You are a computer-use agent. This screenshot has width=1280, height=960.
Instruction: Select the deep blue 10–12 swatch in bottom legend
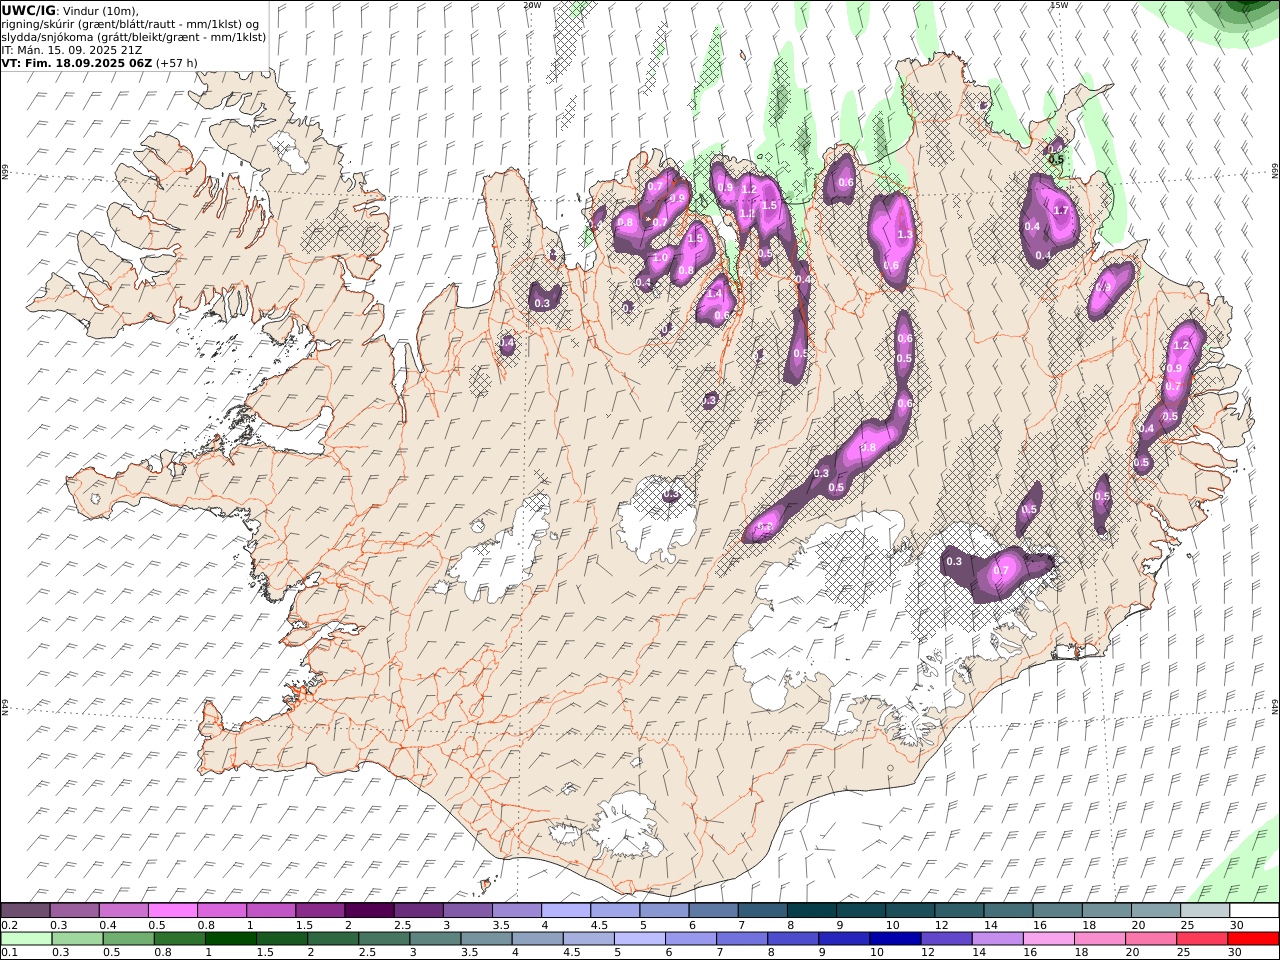(x=894, y=939)
